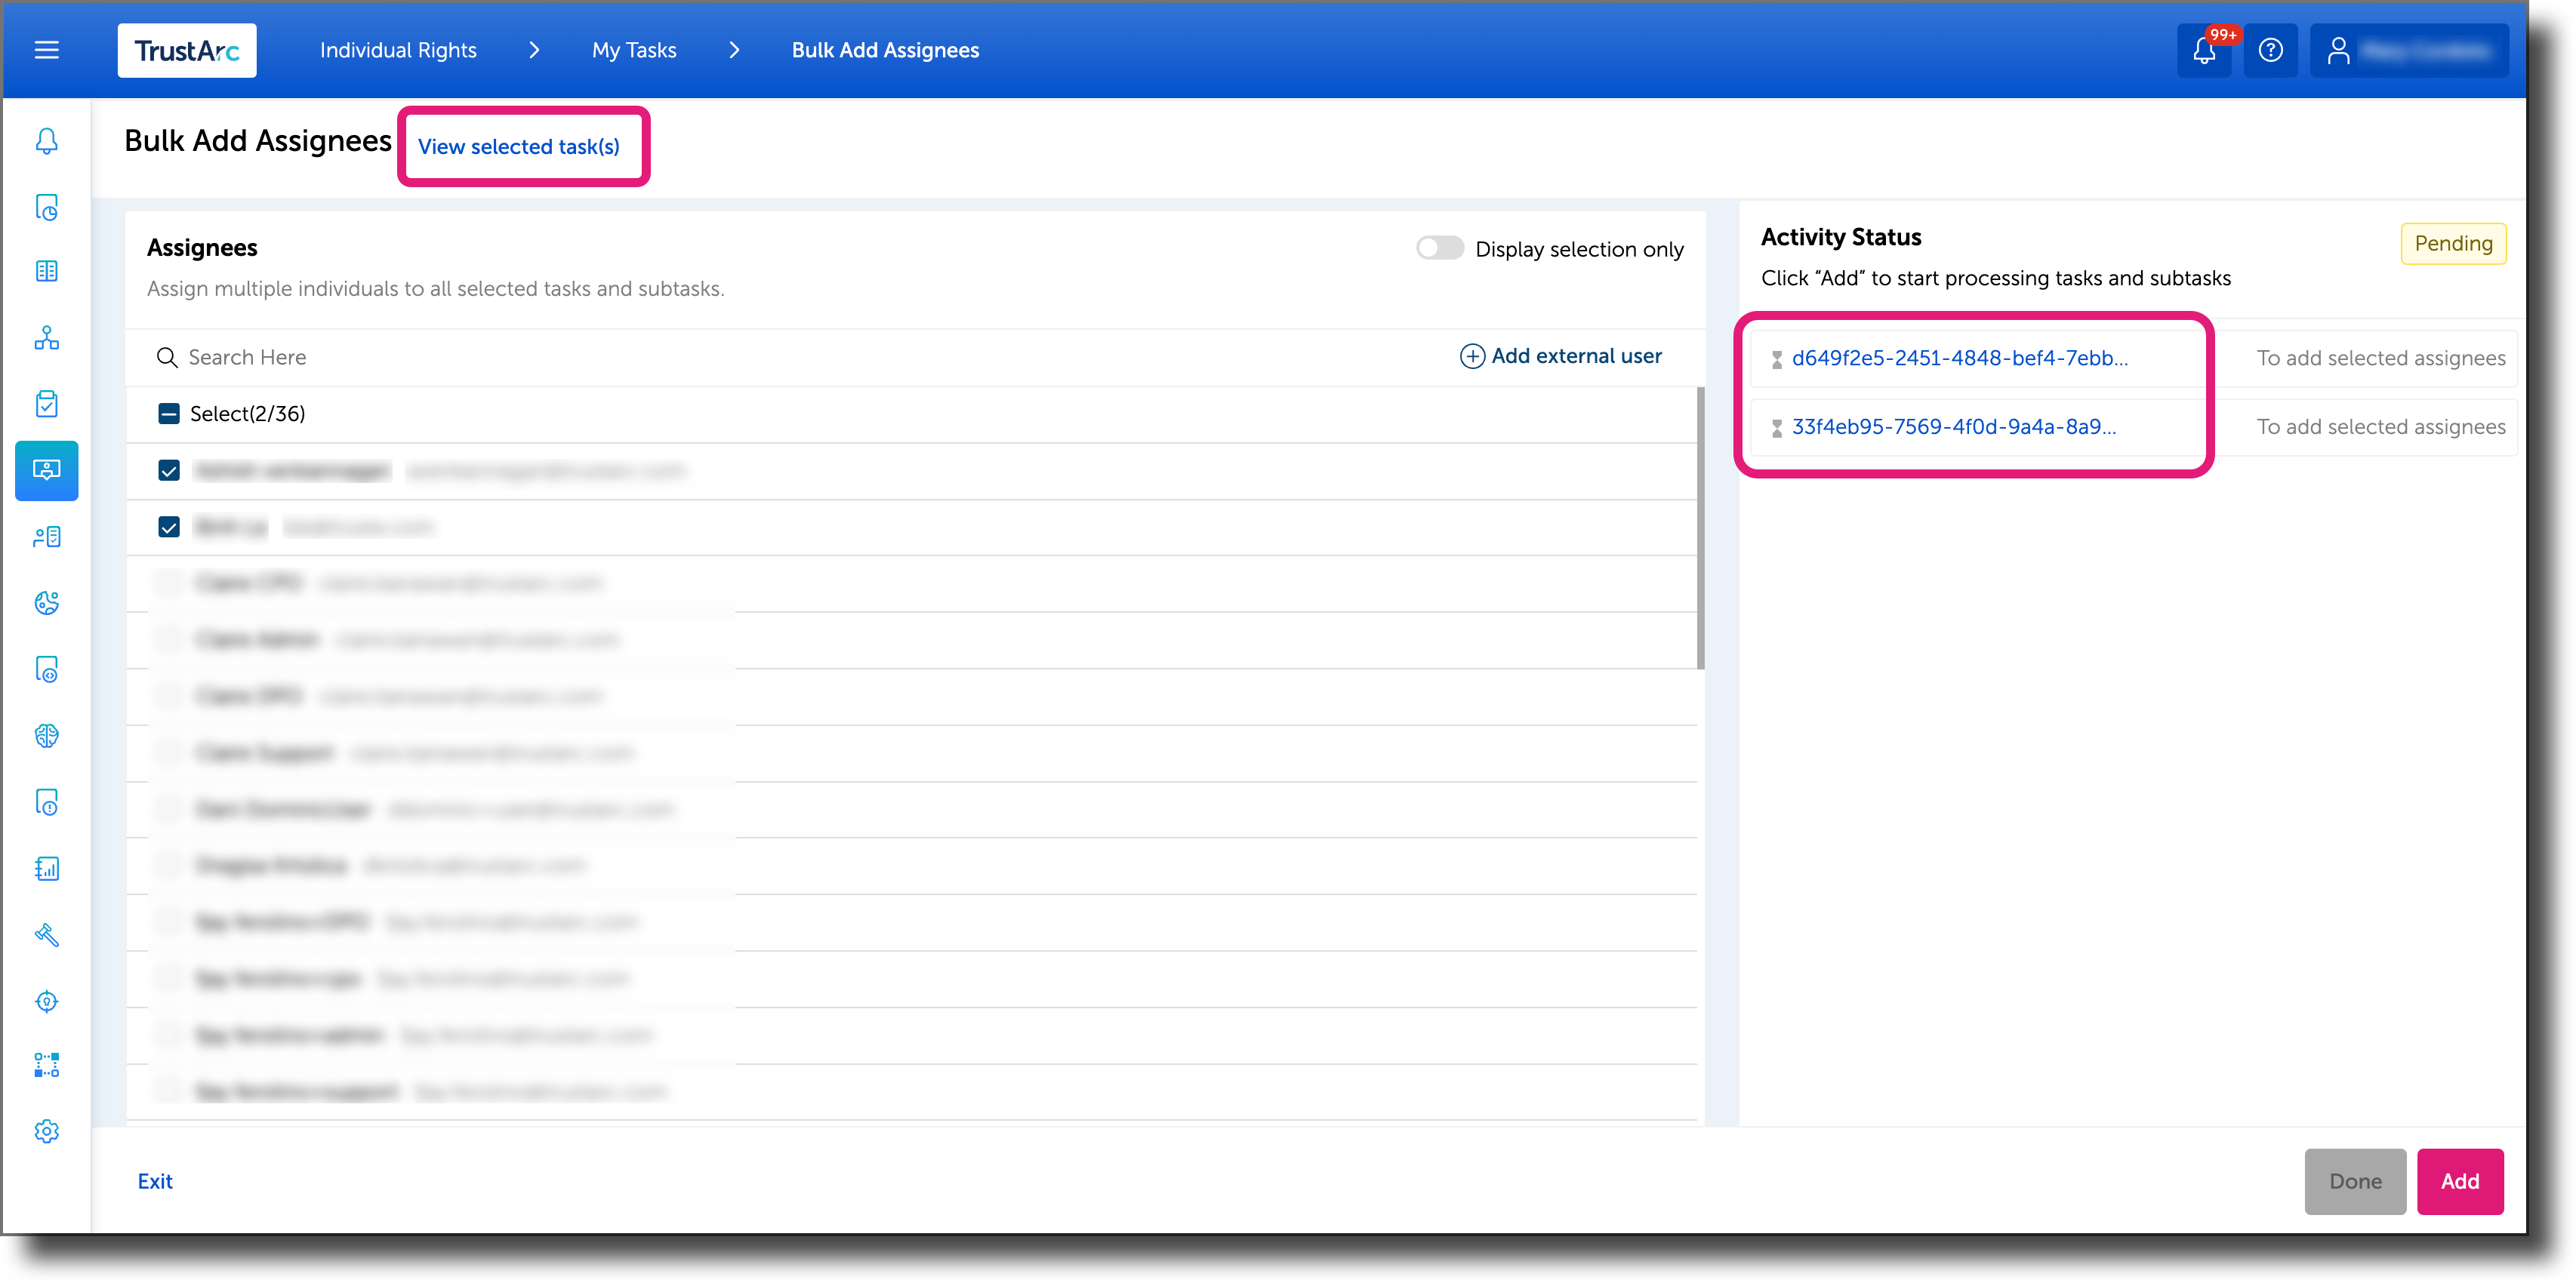Open the hamburger navigation menu
This screenshot has width=2576, height=1283.
coord(46,50)
